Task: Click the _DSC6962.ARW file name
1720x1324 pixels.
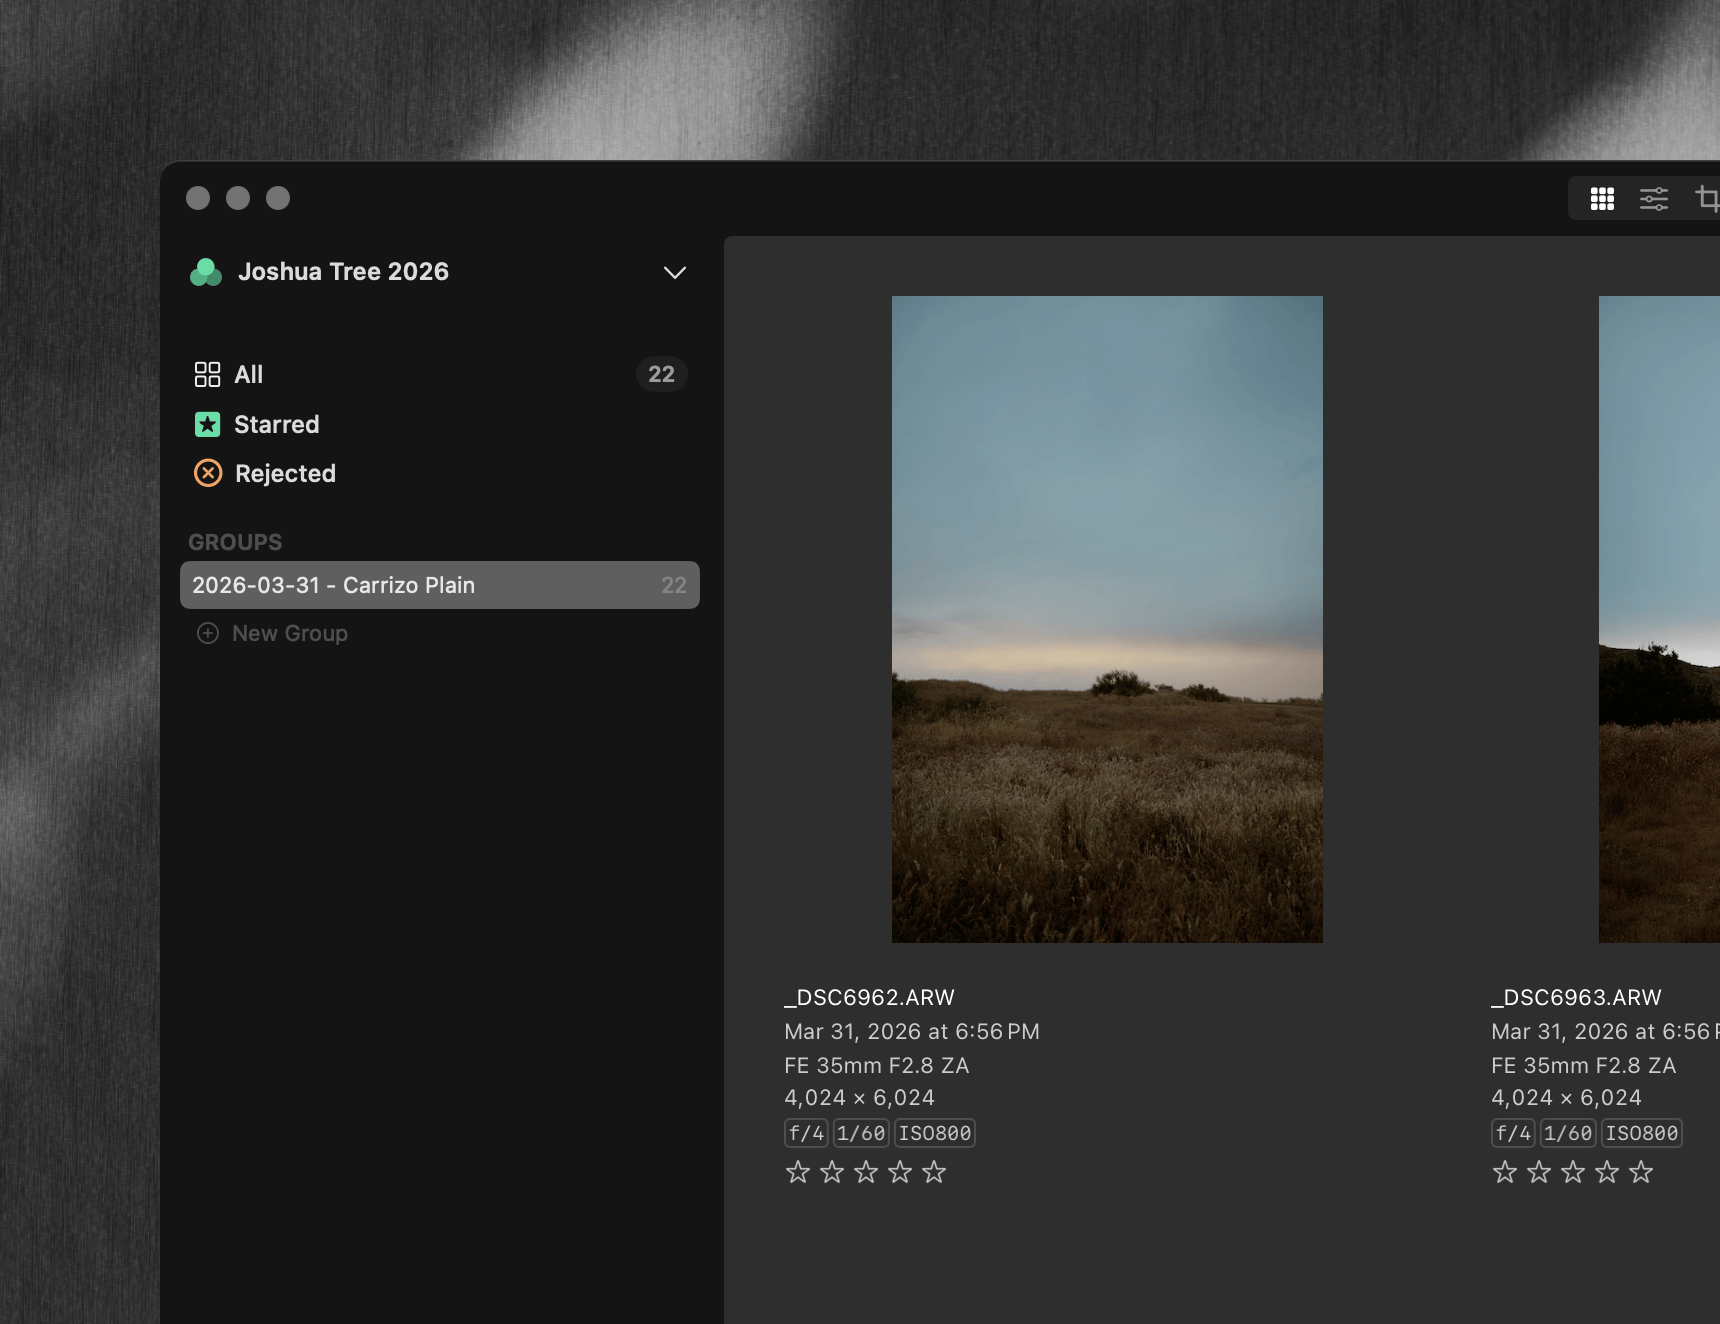Action: point(869,997)
